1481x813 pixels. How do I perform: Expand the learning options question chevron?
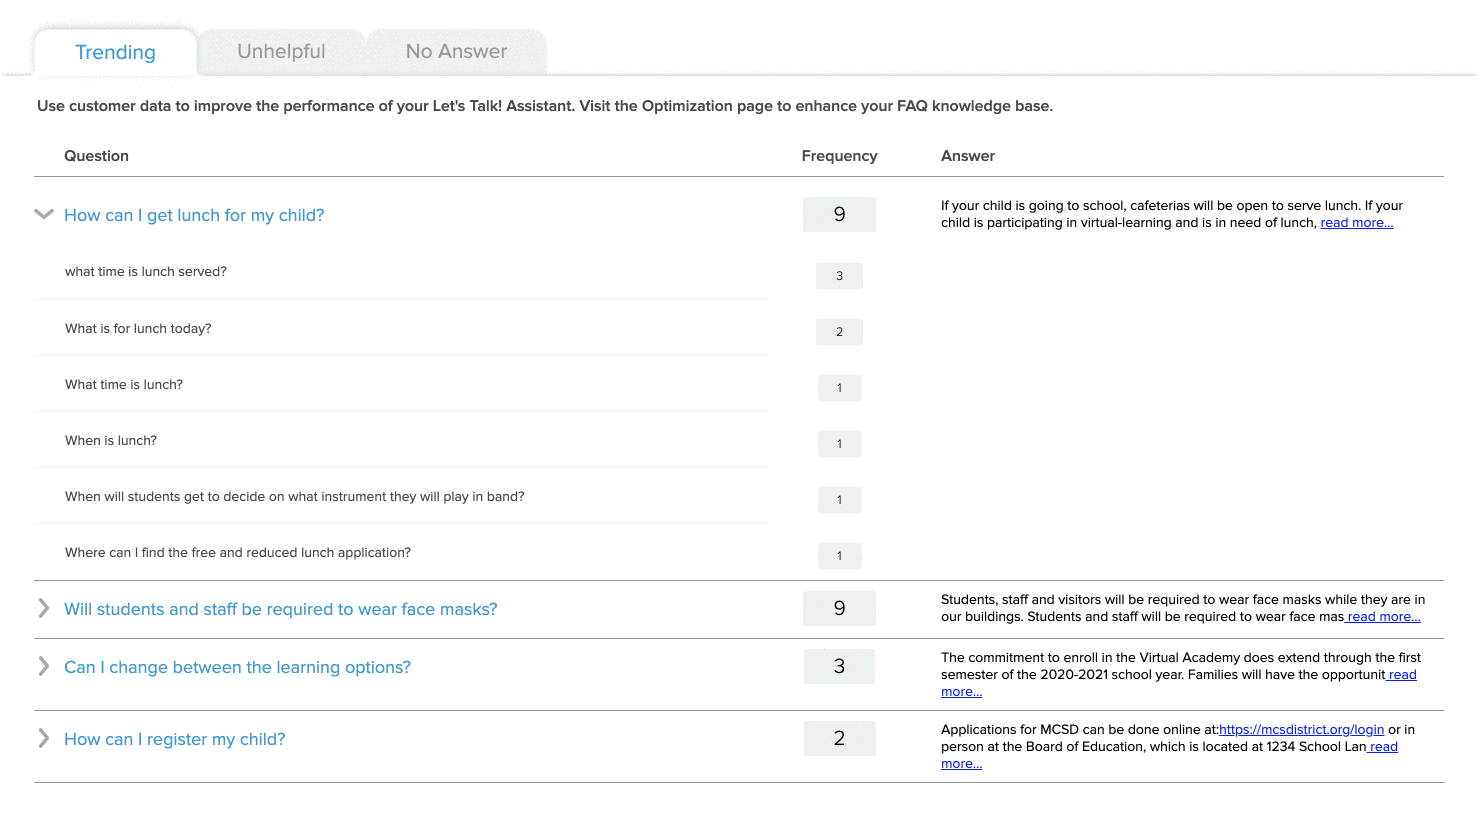[43, 667]
